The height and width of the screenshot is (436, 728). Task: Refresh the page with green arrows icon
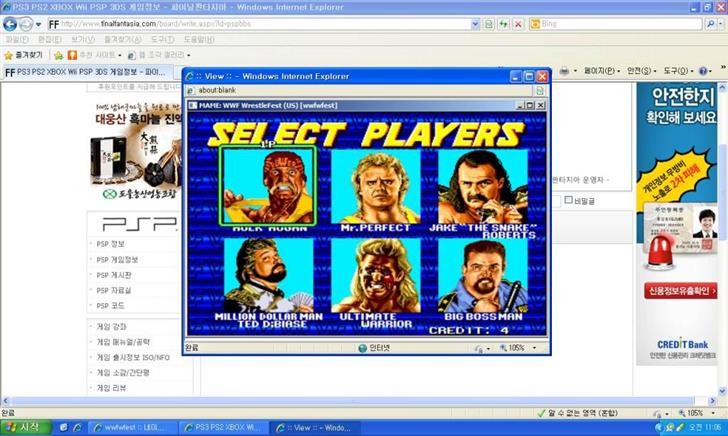504,24
